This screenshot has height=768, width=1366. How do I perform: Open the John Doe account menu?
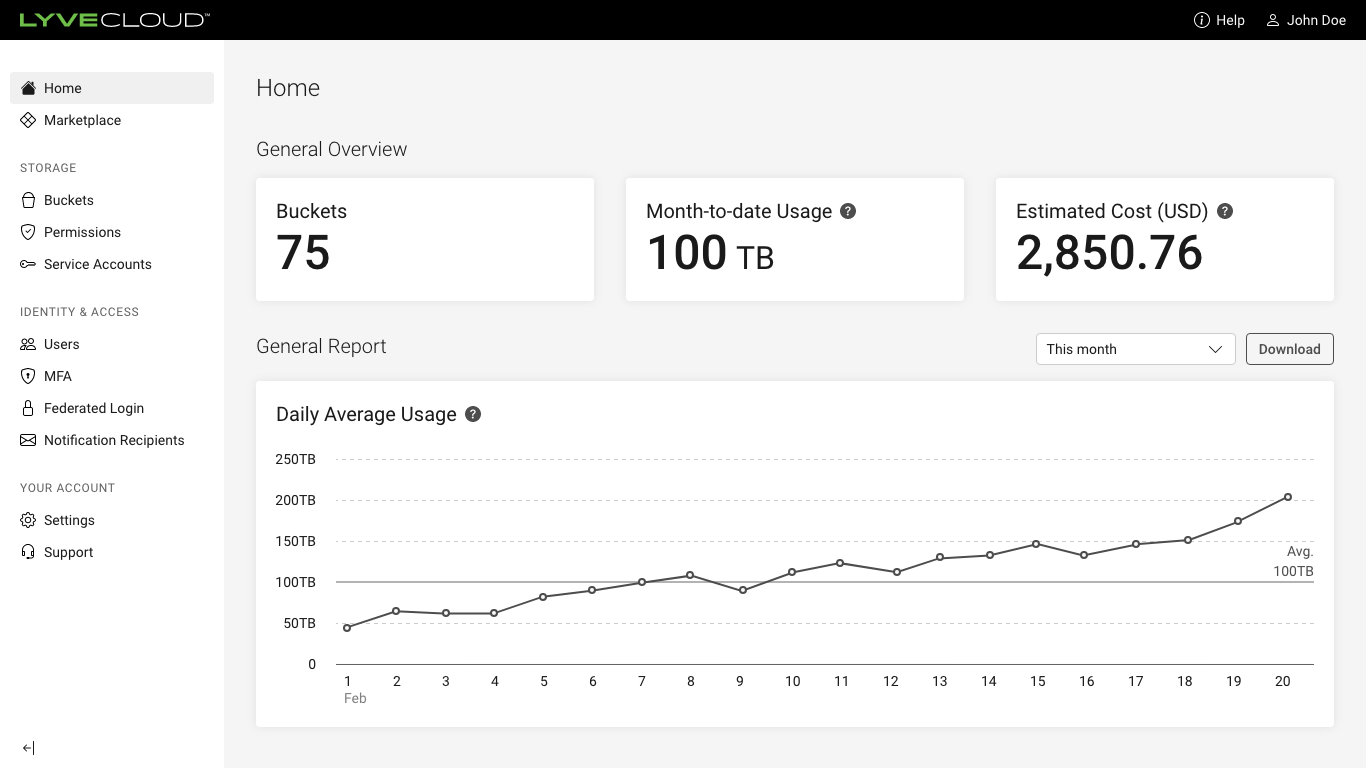tap(1306, 20)
